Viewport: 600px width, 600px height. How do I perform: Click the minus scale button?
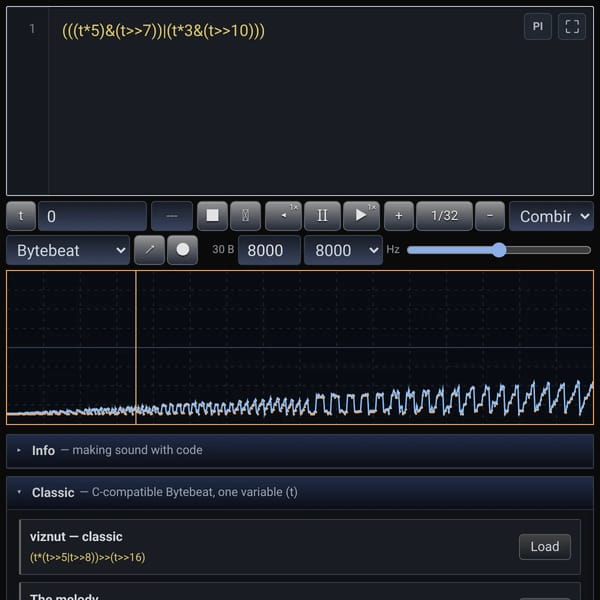490,216
